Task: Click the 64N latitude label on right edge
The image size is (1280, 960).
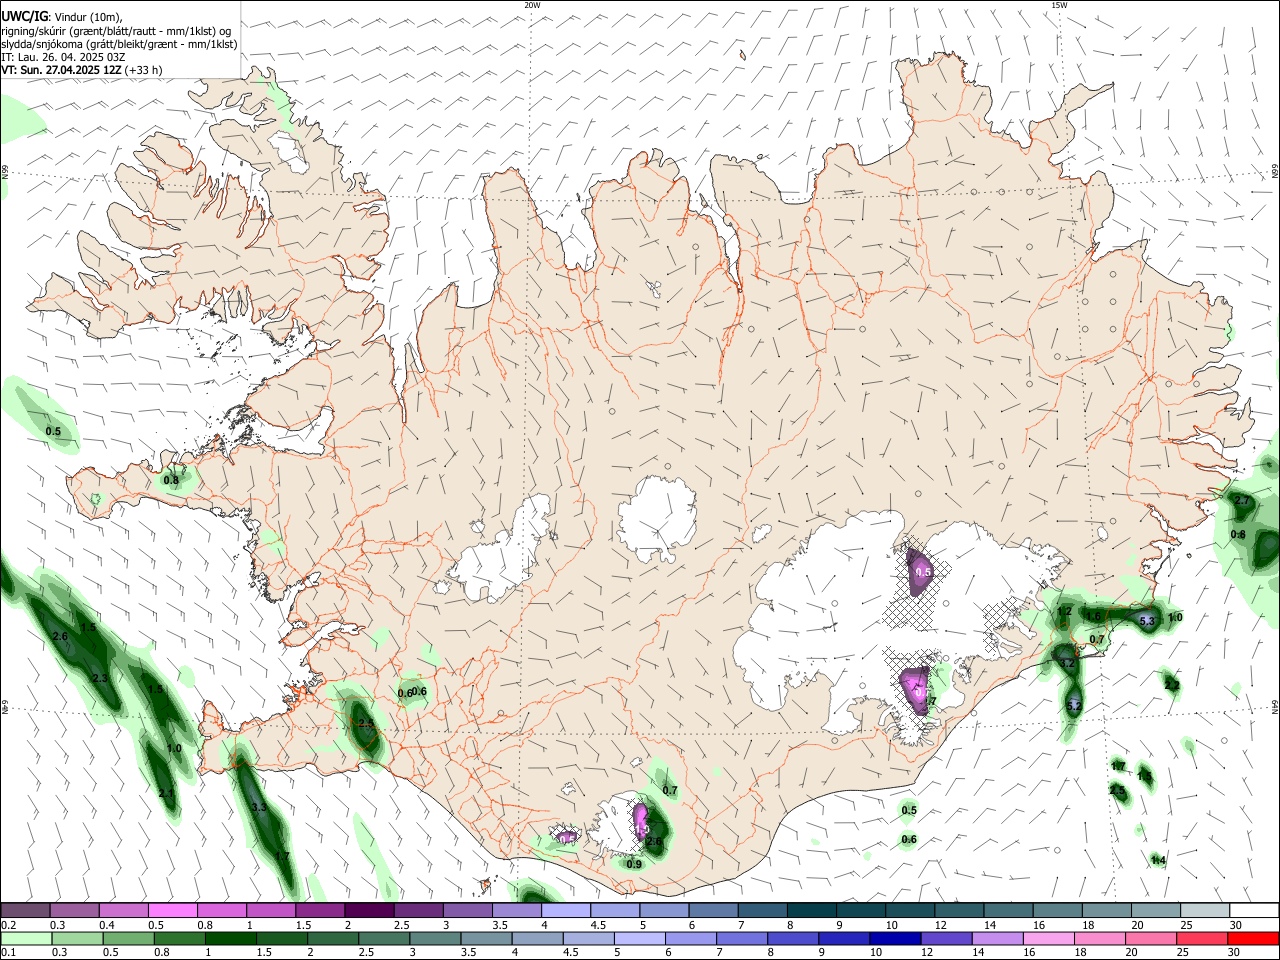Action: click(1275, 706)
